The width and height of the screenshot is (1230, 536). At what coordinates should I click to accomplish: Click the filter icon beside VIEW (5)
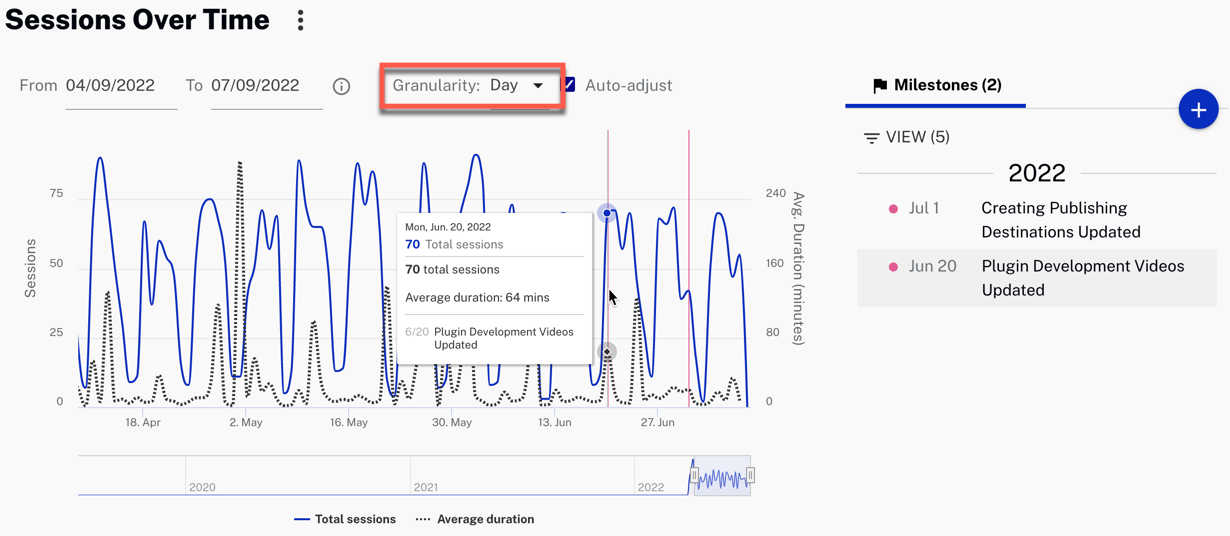pos(871,138)
